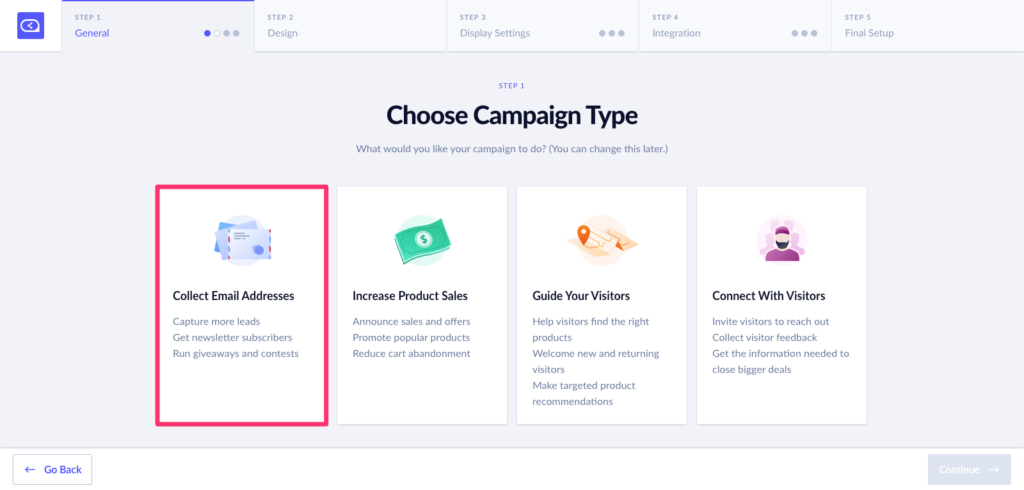Click the right arrow on Continue button
The width and height of the screenshot is (1024, 490).
994,470
